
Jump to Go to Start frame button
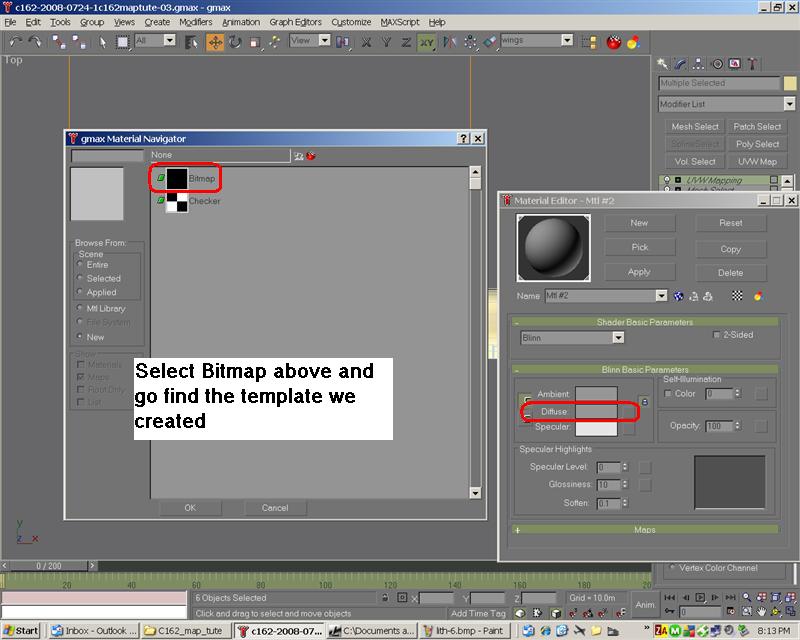(x=669, y=597)
